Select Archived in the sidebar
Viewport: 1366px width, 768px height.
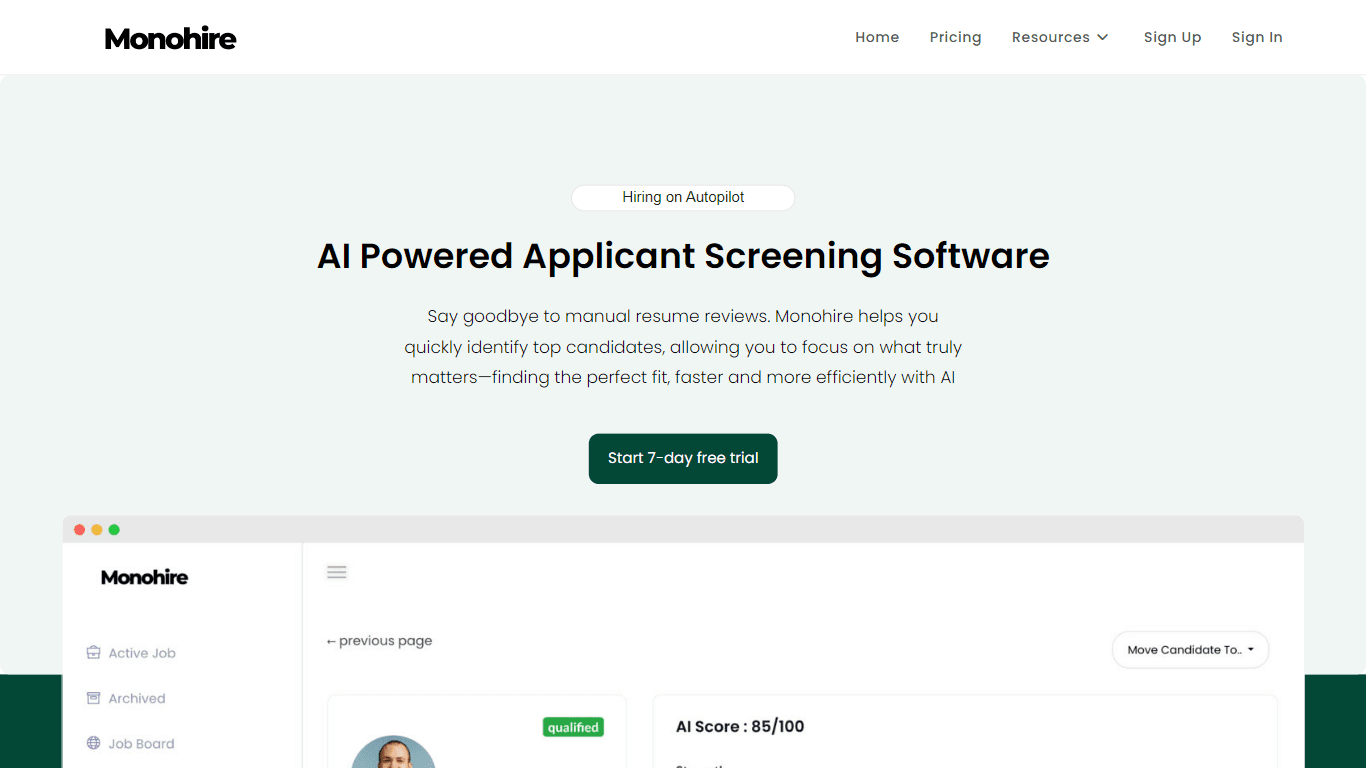click(126, 698)
